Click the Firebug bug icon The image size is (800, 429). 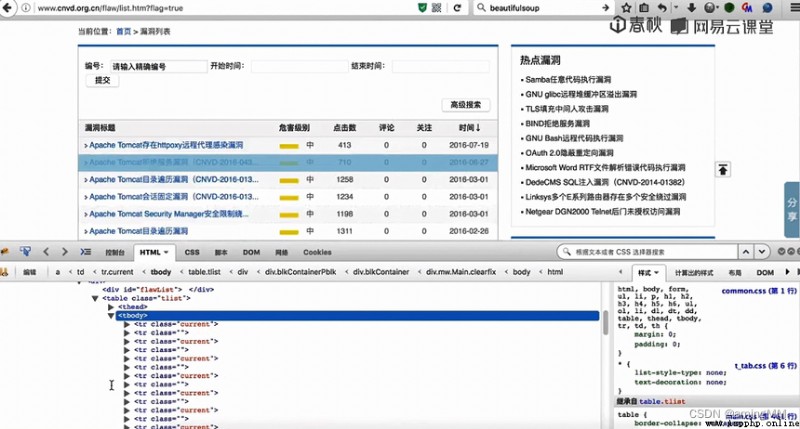(x=5, y=251)
